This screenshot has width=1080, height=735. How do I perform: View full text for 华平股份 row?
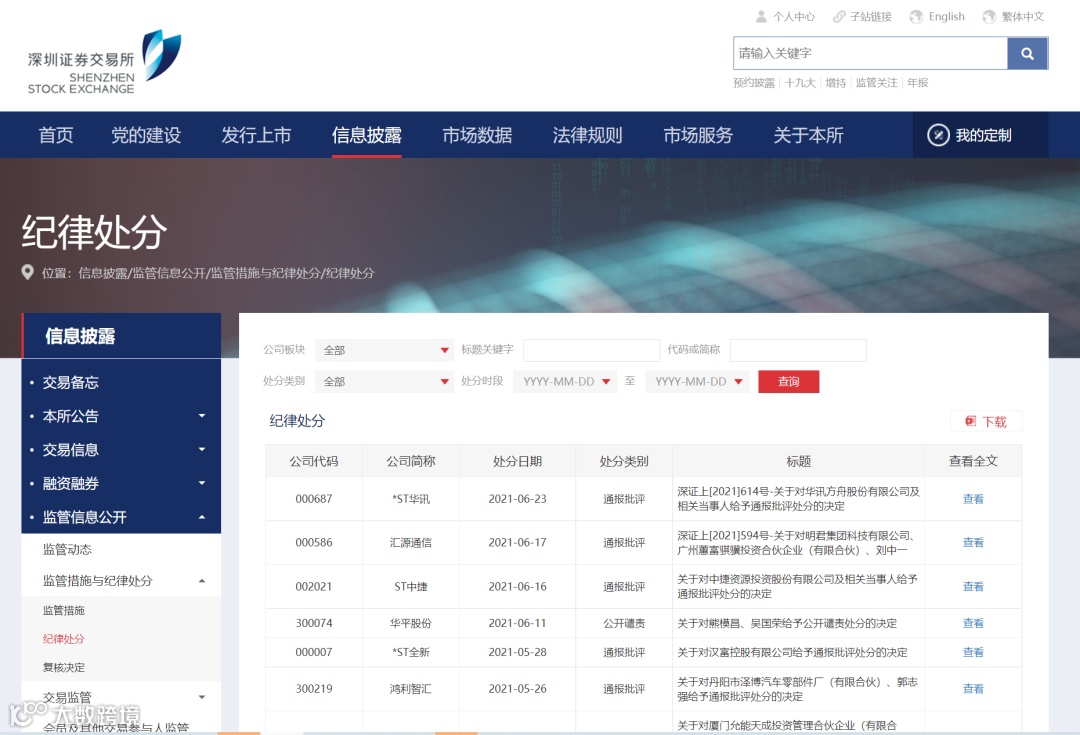[973, 623]
